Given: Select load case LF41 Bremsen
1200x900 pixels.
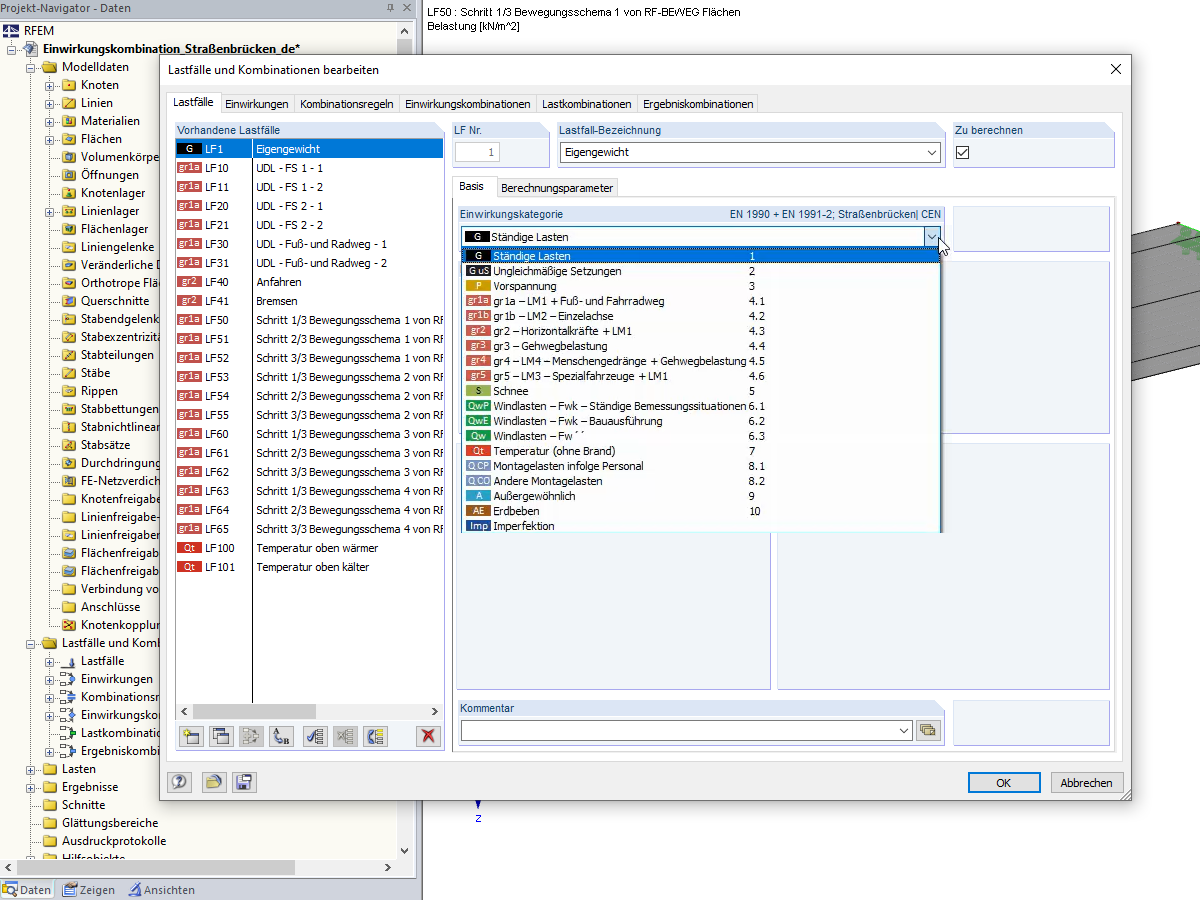Looking at the screenshot, I should coord(309,301).
